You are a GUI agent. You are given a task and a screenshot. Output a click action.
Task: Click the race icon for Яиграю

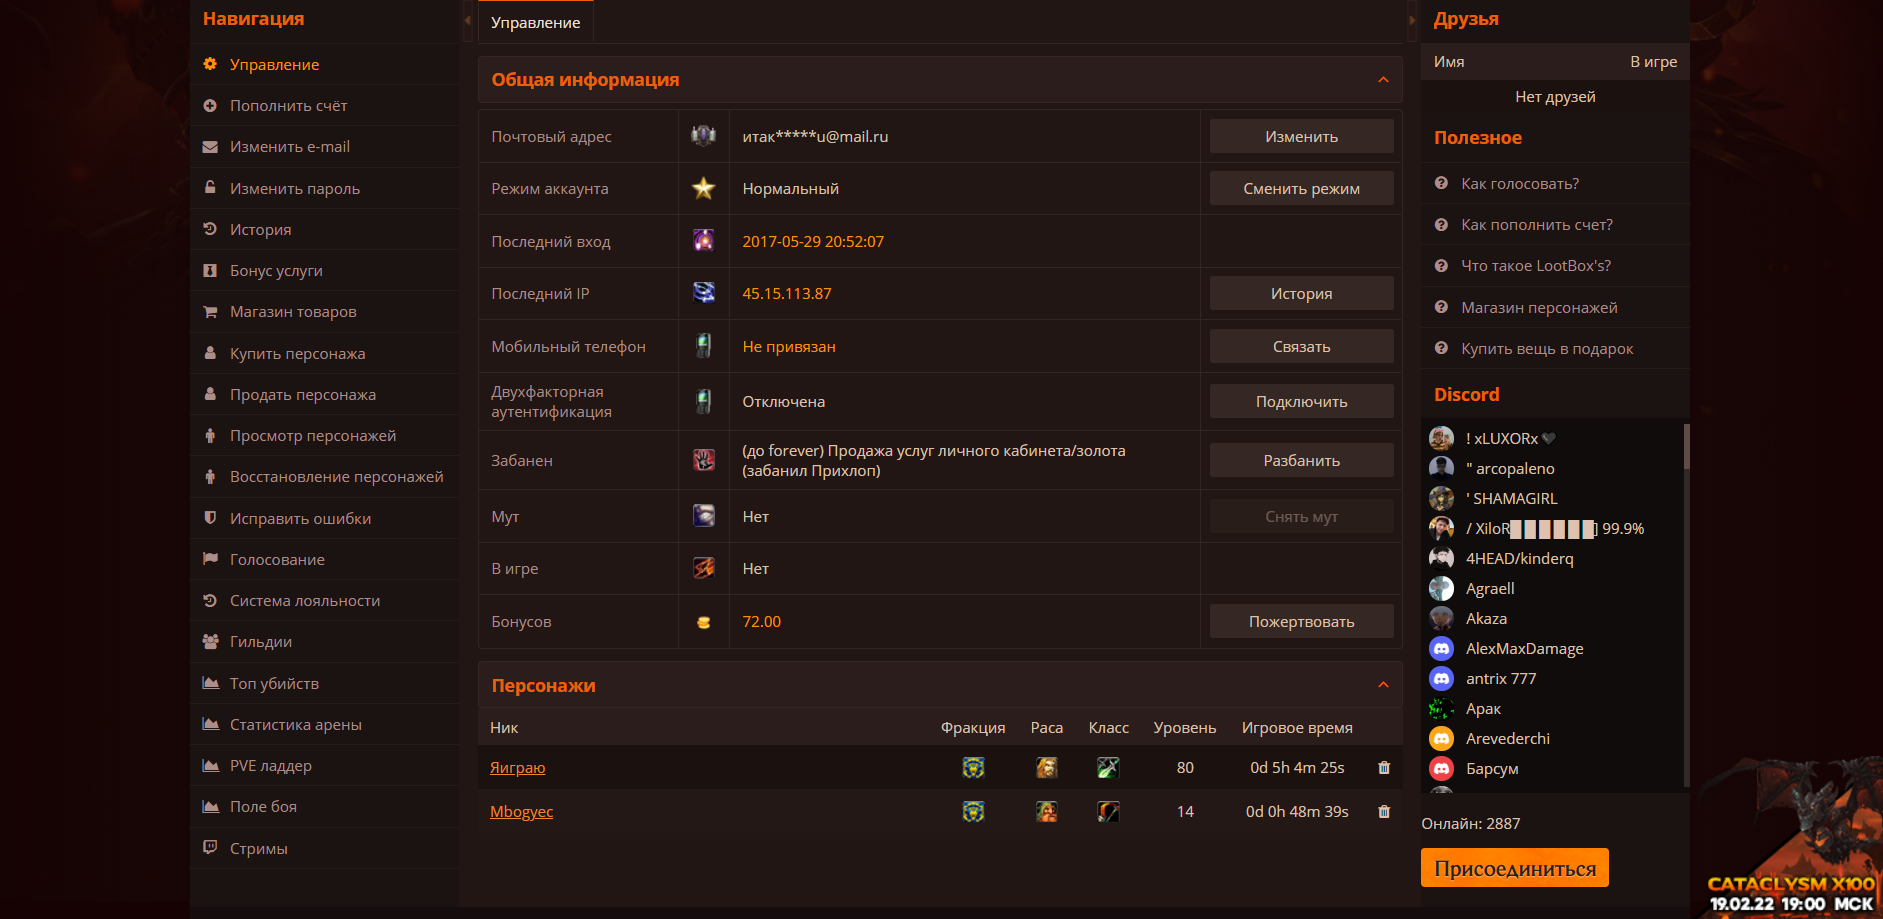tap(1047, 768)
